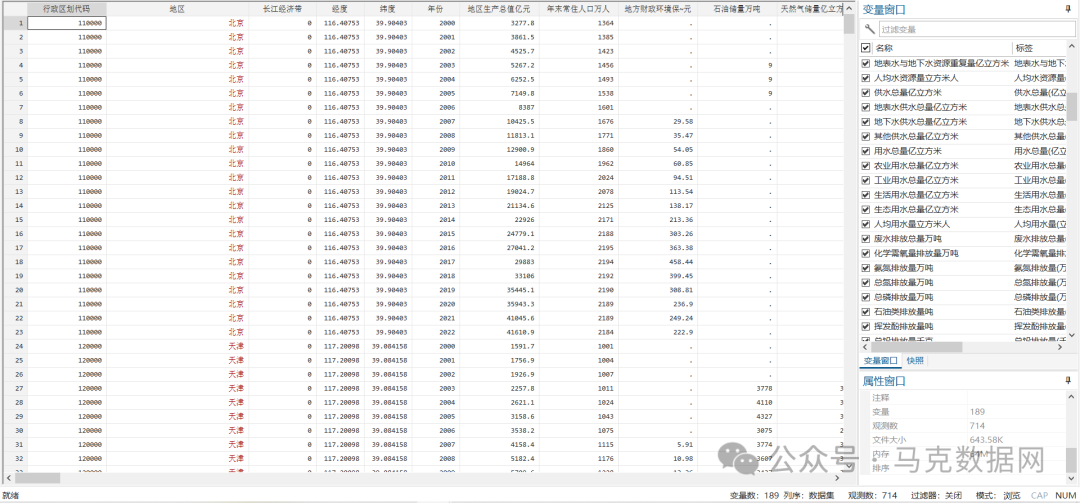
Task: Uncheck the 人均水资源量立方米人 variable checkbox
Action: pos(866,77)
